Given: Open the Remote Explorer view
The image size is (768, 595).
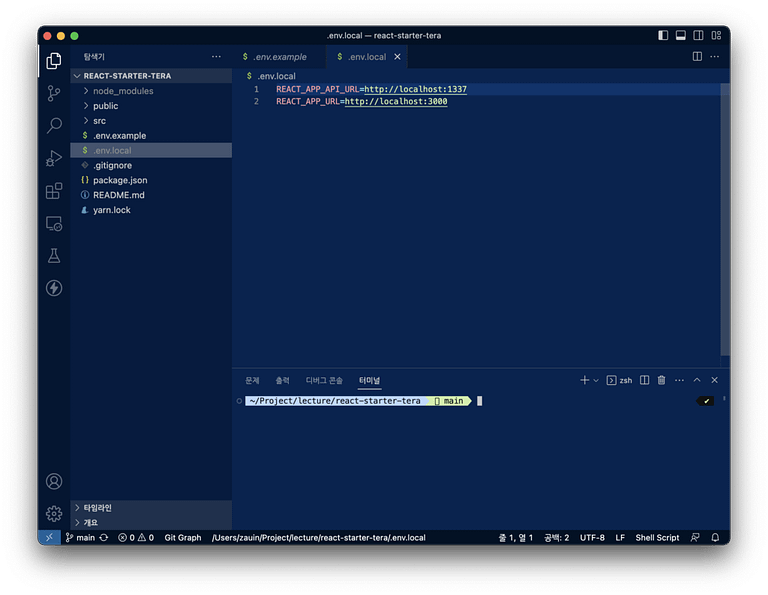Looking at the screenshot, I should click(54, 224).
